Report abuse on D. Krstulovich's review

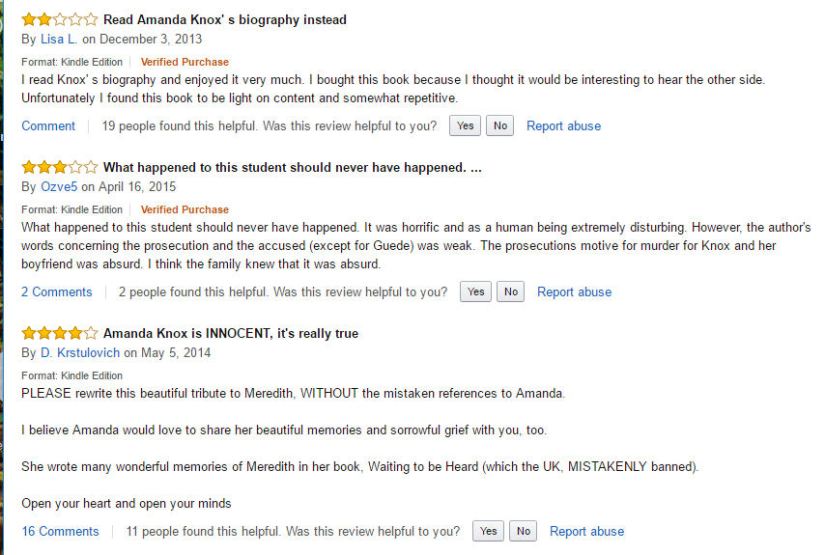(587, 531)
